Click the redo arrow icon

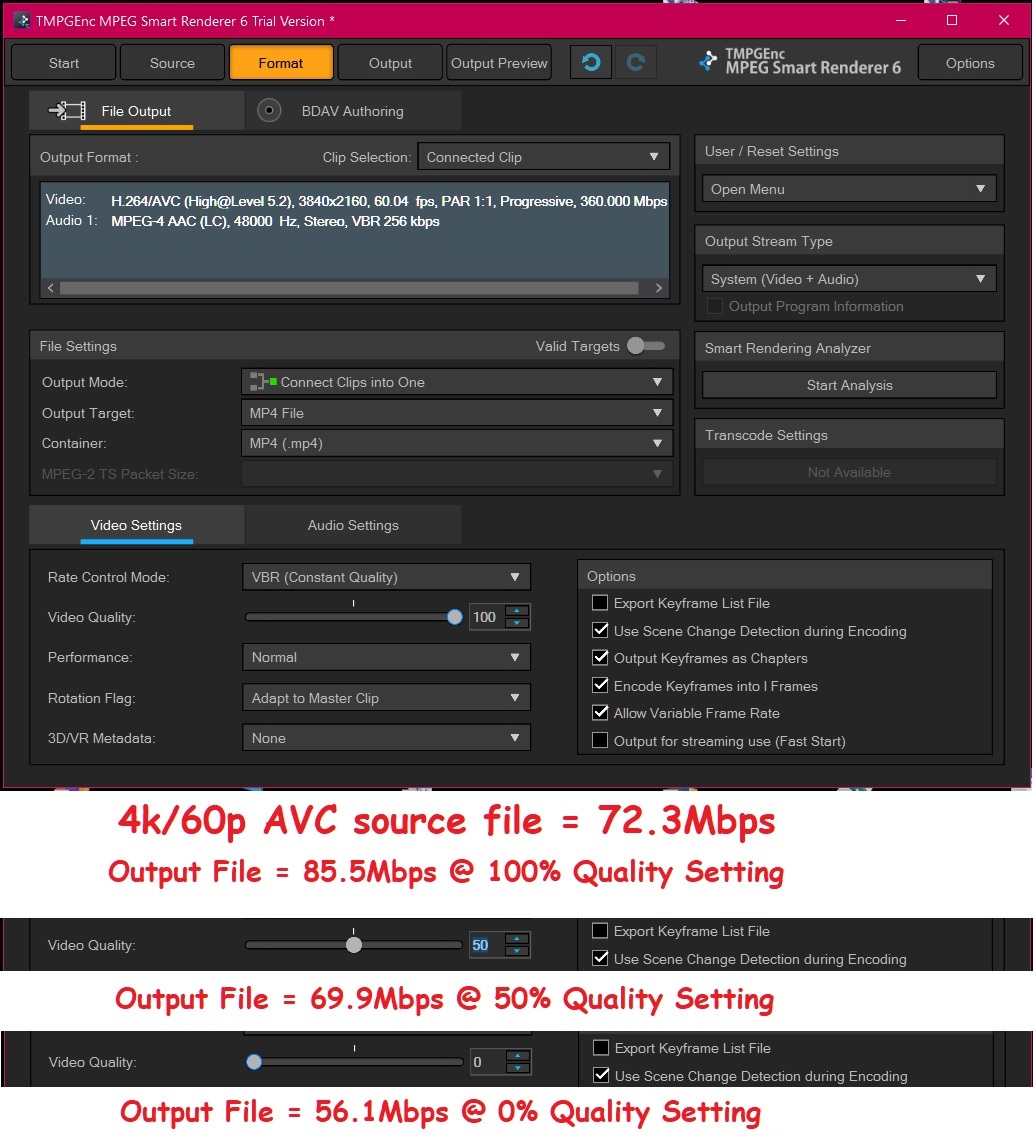[x=635, y=63]
